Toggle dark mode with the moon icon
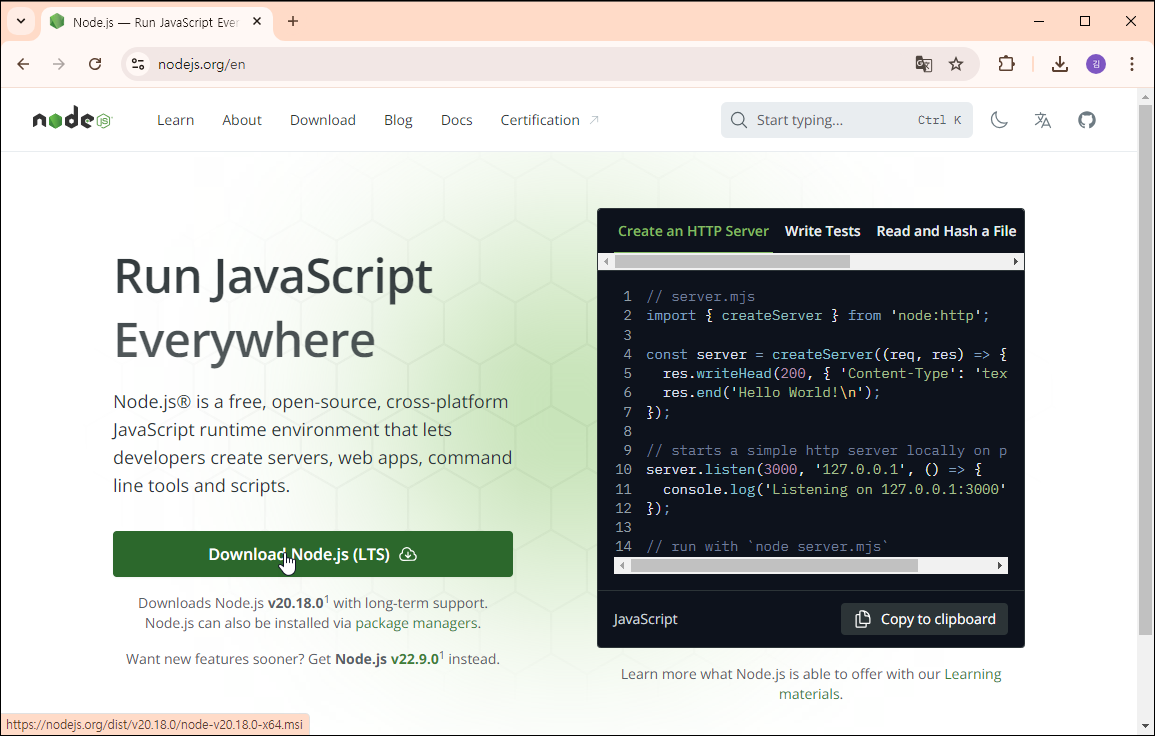The width and height of the screenshot is (1155, 736). pos(999,119)
